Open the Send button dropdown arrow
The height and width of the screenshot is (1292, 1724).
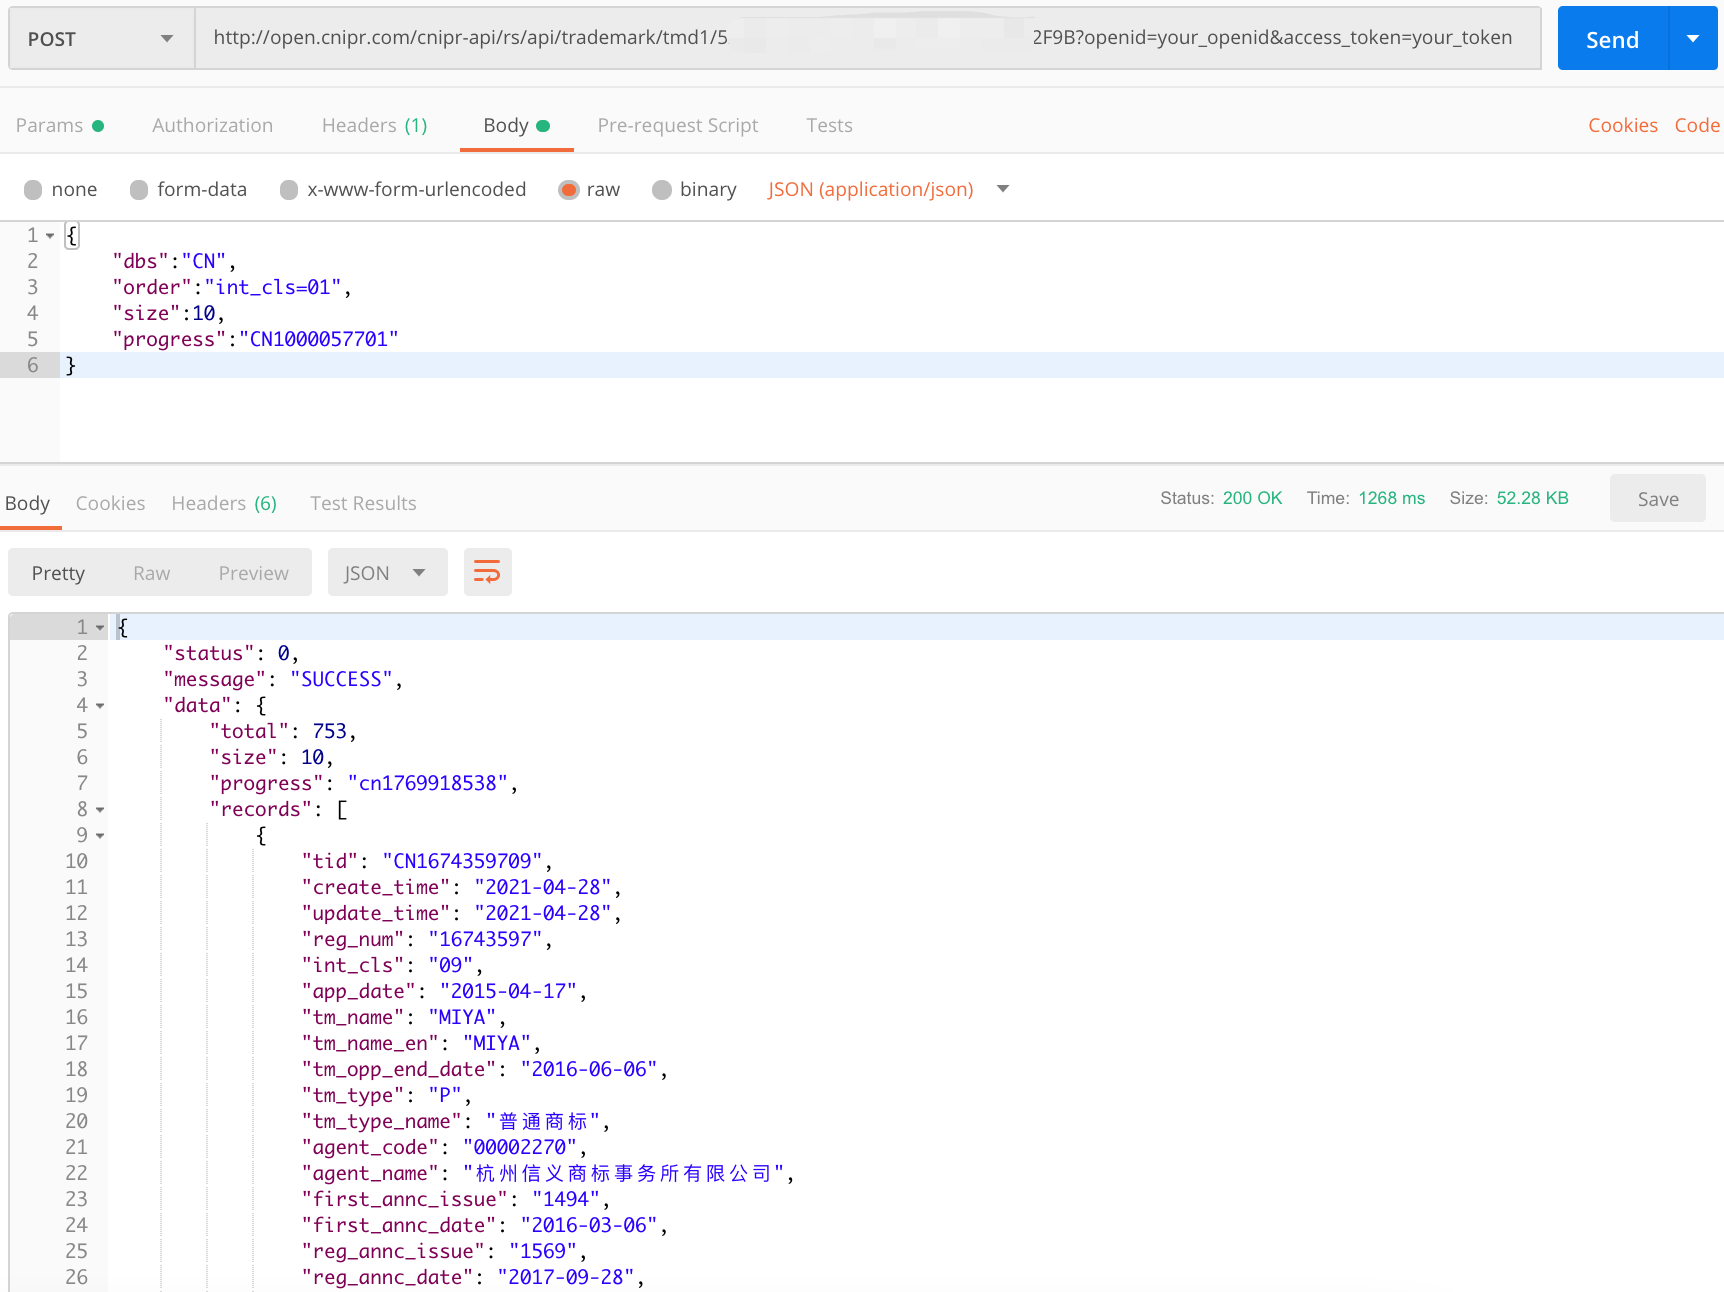1693,39
